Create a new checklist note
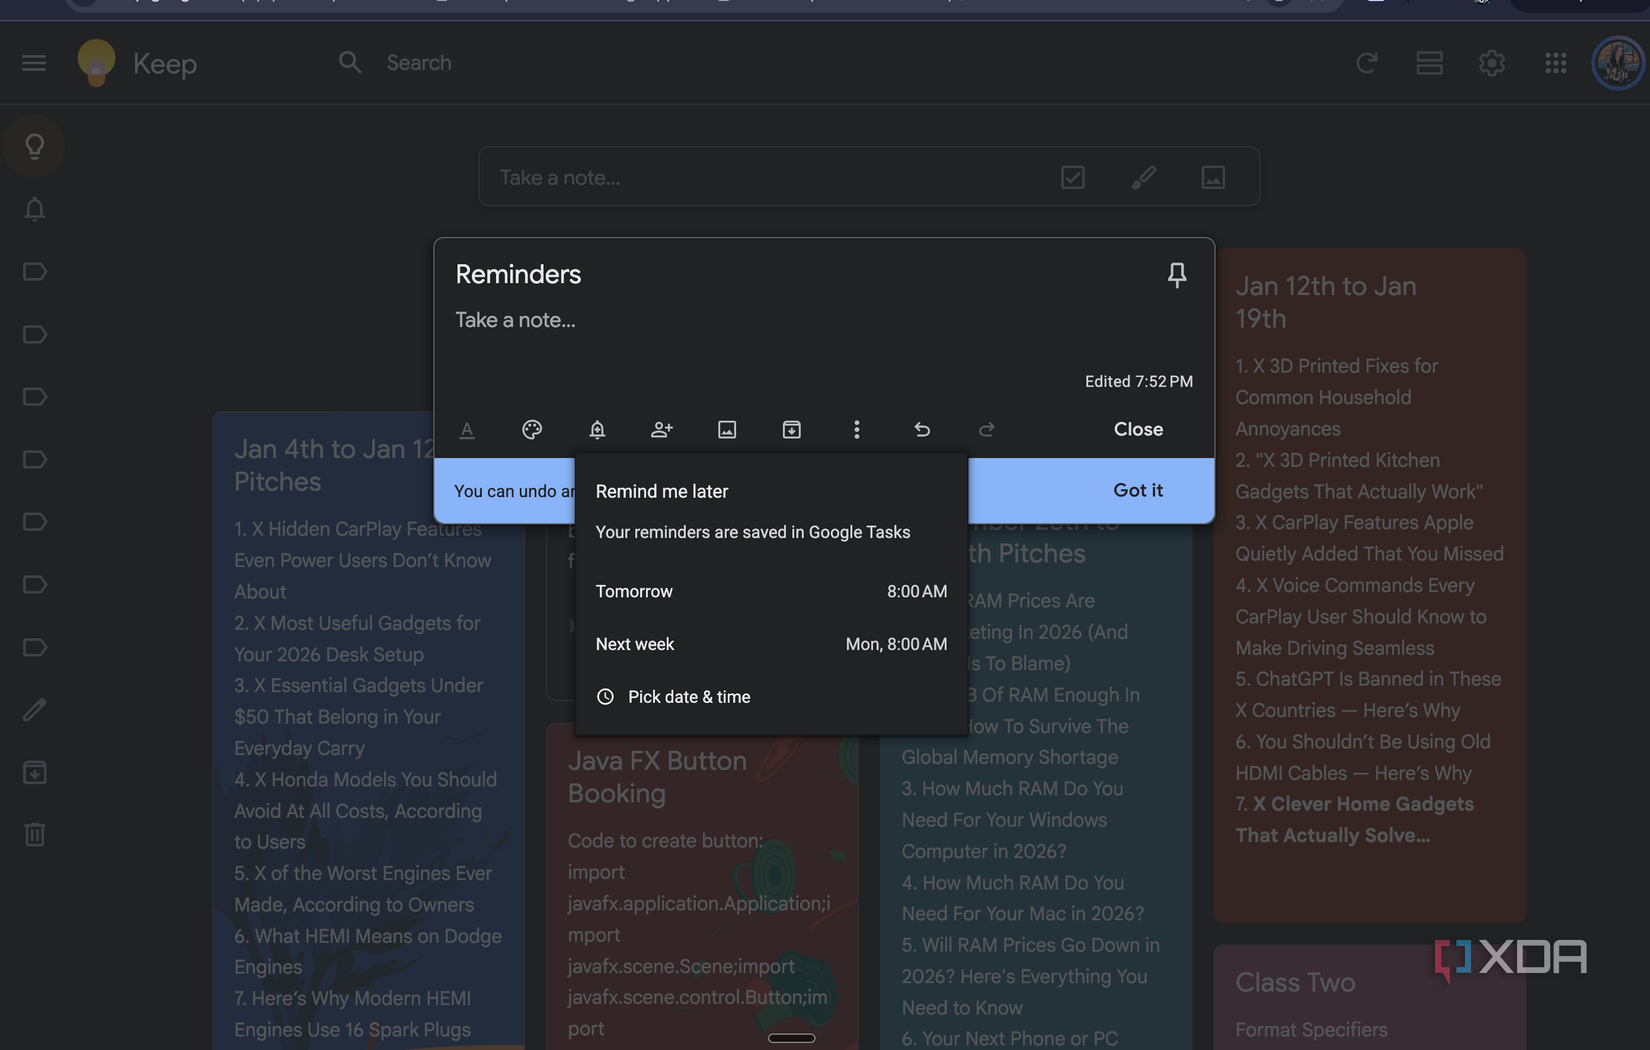The width and height of the screenshot is (1650, 1050). pyautogui.click(x=1073, y=177)
